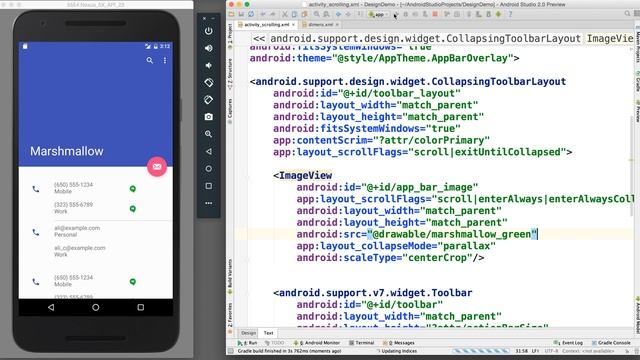Click the Open folder icon in Studio toolbar

coord(231,14)
